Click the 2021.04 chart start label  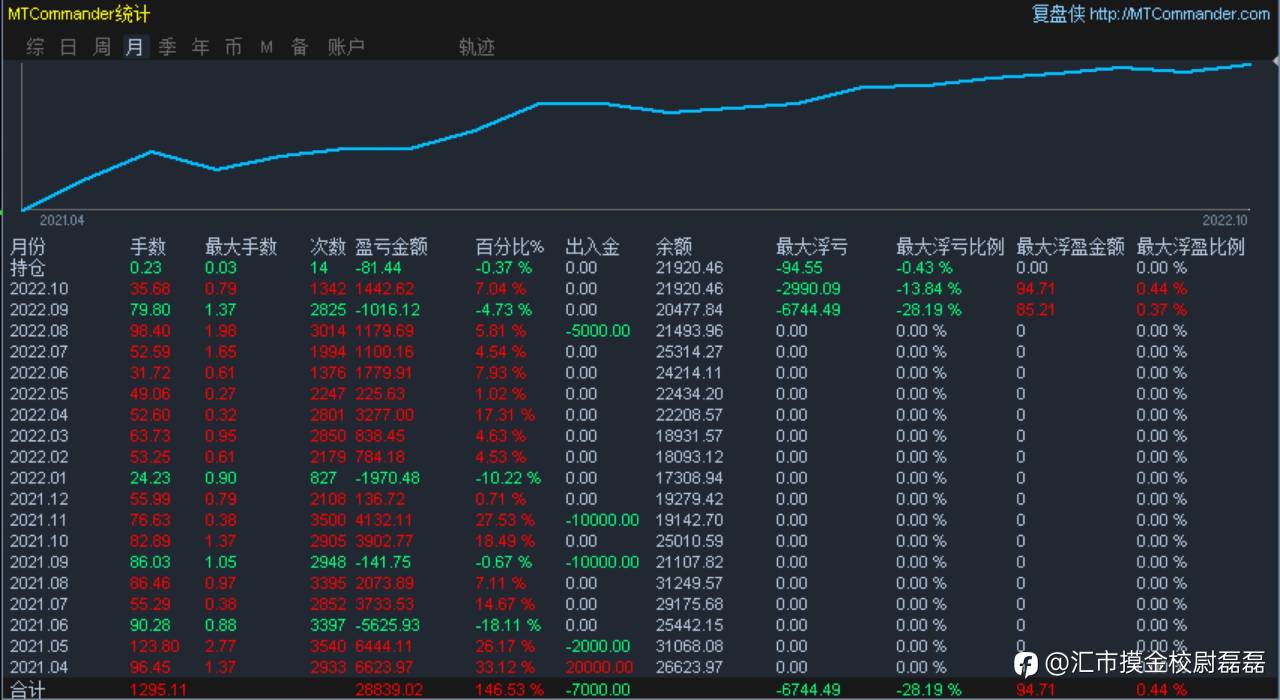coord(62,220)
